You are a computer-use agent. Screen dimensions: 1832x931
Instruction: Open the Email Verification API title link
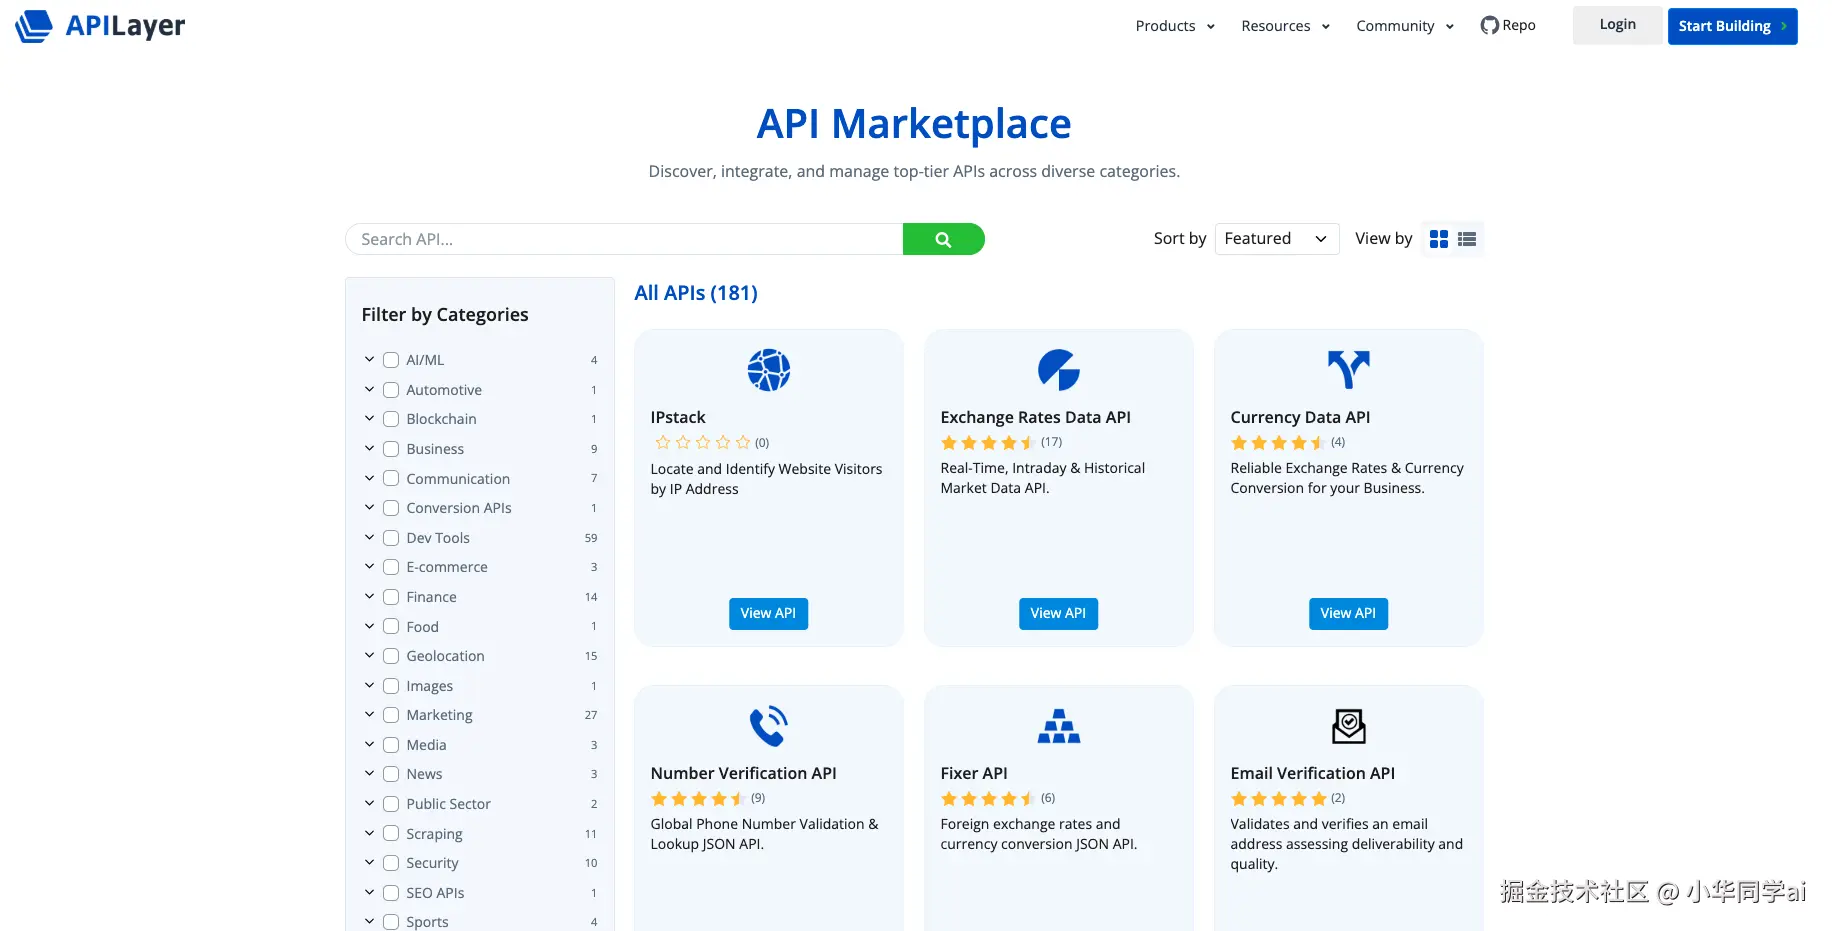pyautogui.click(x=1312, y=773)
